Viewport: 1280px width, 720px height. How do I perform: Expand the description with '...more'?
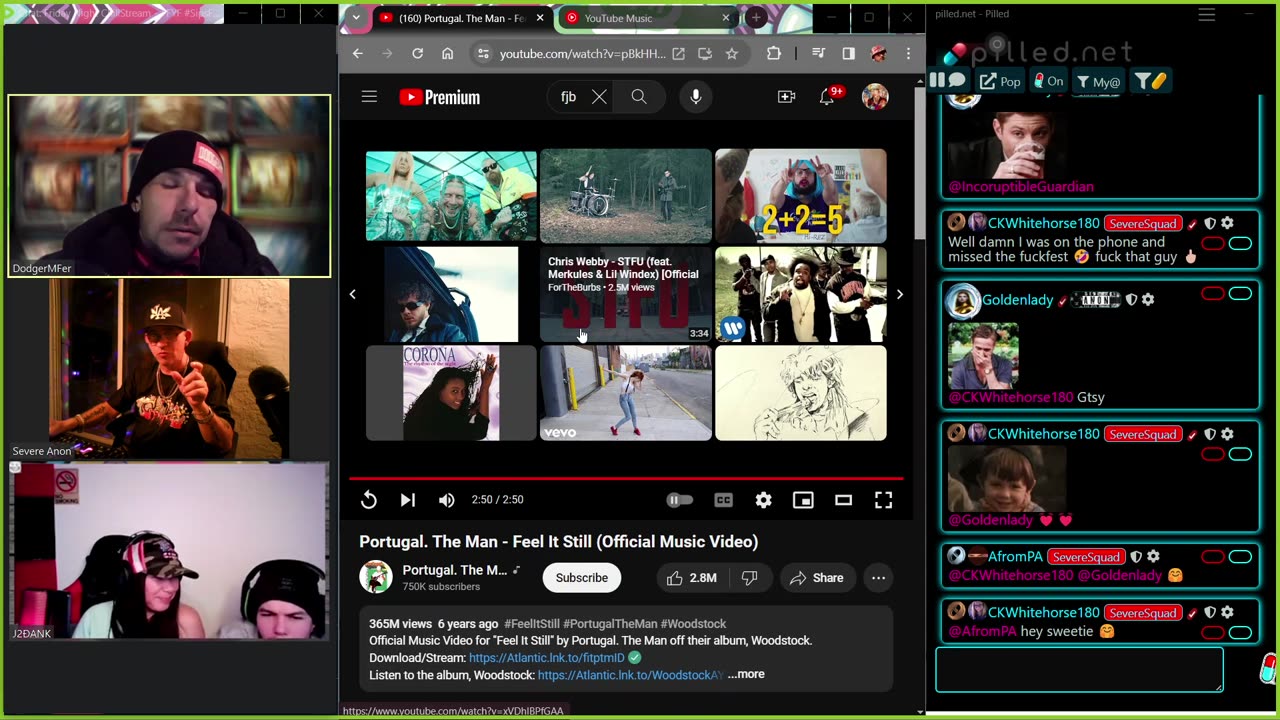coord(746,675)
